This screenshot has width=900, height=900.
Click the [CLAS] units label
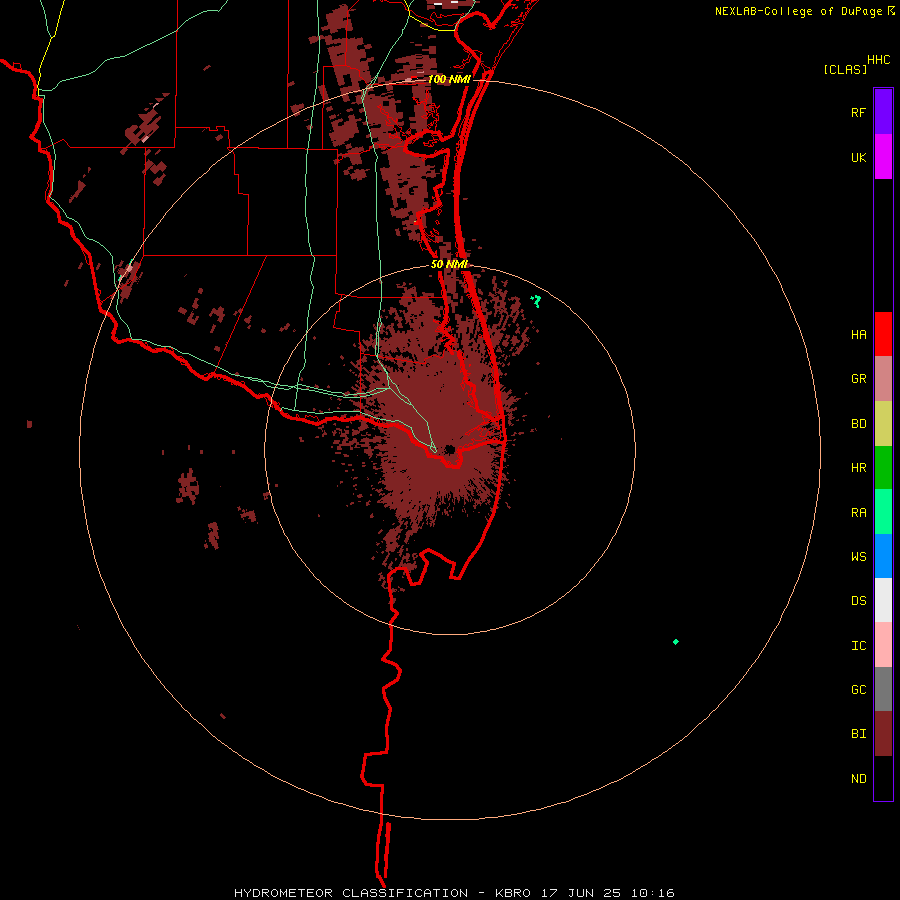click(x=845, y=69)
